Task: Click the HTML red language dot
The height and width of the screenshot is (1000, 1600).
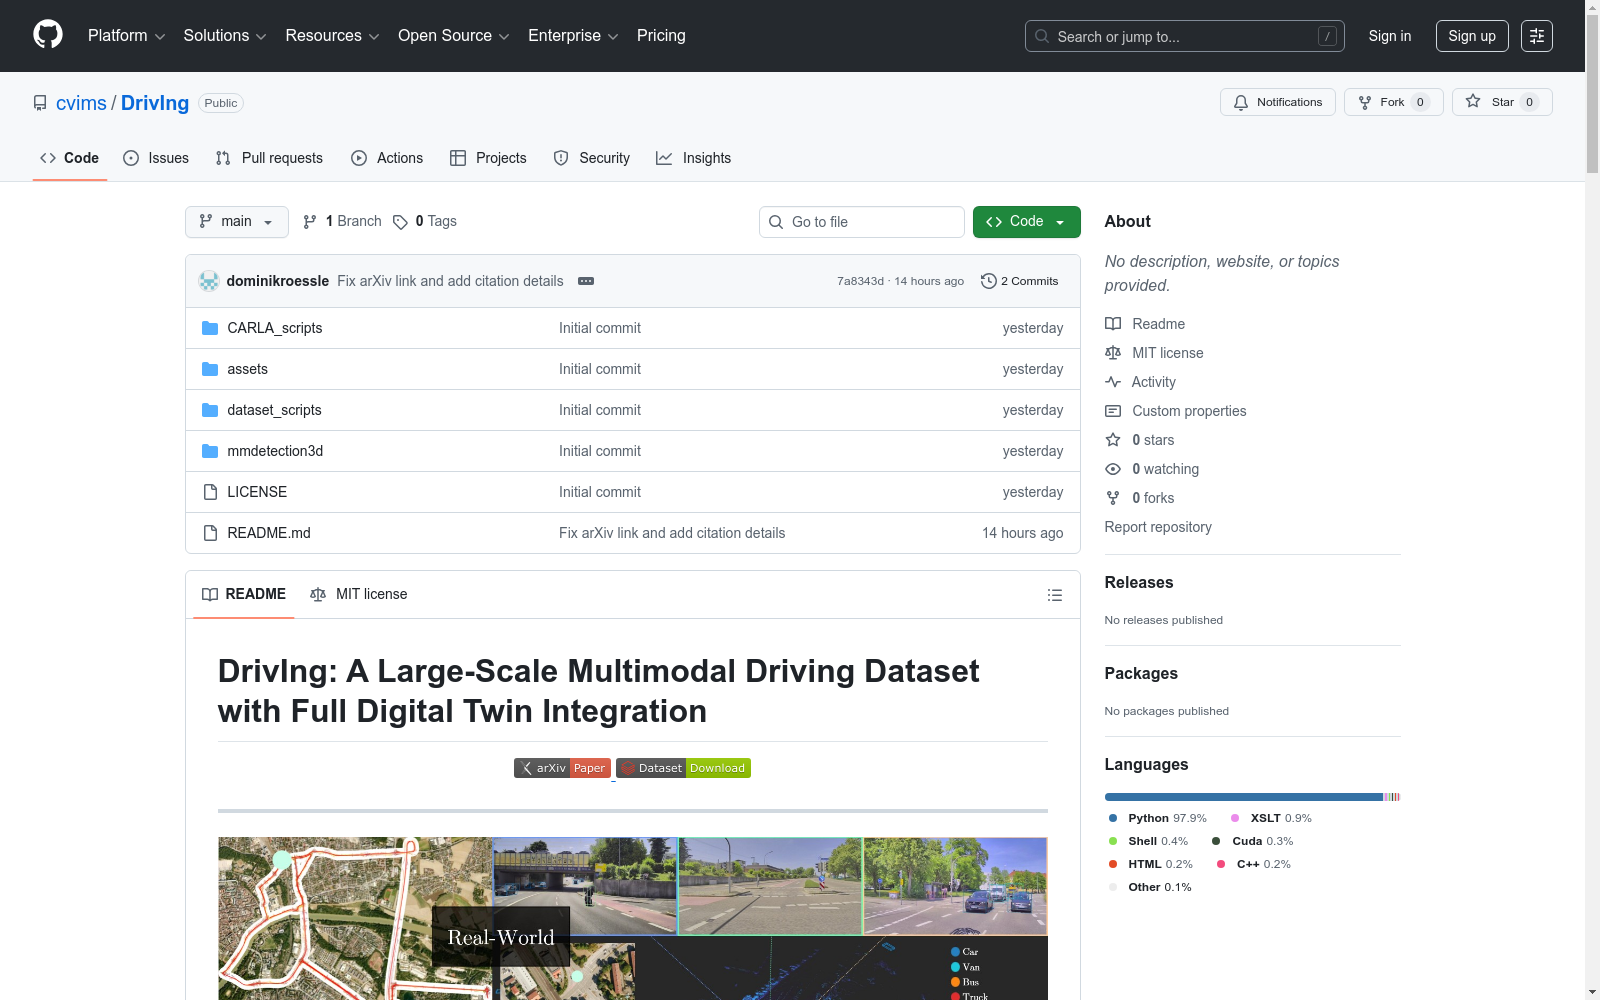Action: [1113, 864]
